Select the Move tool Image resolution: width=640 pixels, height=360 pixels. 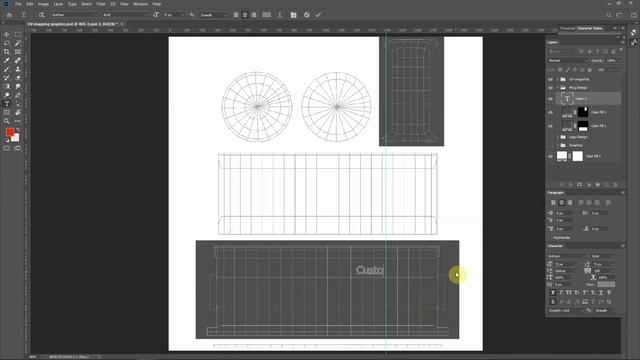(x=7, y=35)
